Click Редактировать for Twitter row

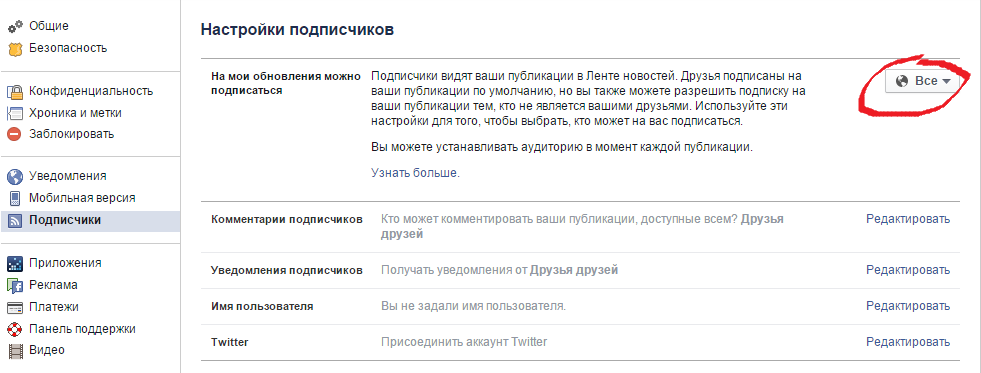(x=908, y=342)
